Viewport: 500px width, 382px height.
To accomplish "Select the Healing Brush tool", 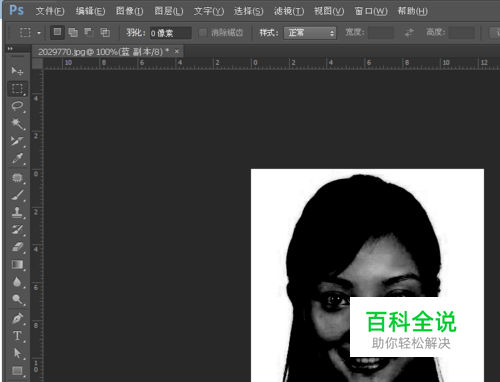I will pos(17,178).
